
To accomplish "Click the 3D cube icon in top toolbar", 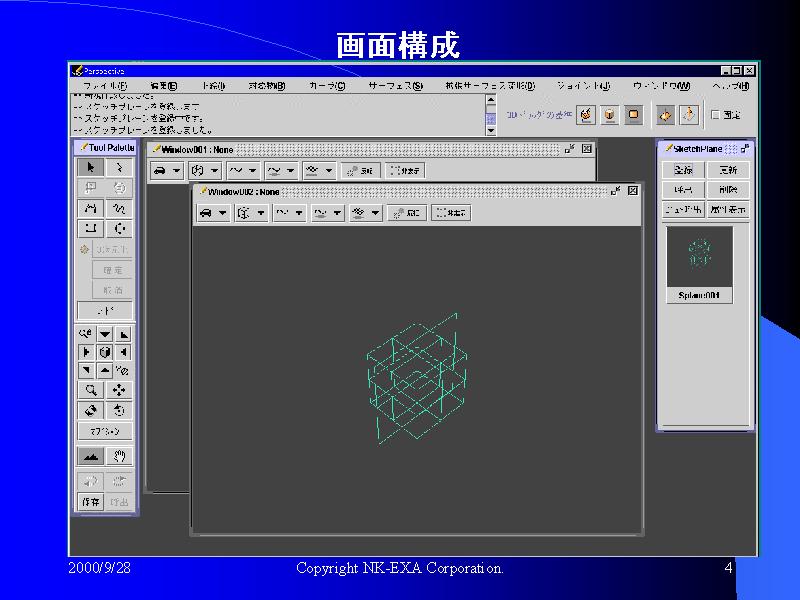I will coord(609,115).
